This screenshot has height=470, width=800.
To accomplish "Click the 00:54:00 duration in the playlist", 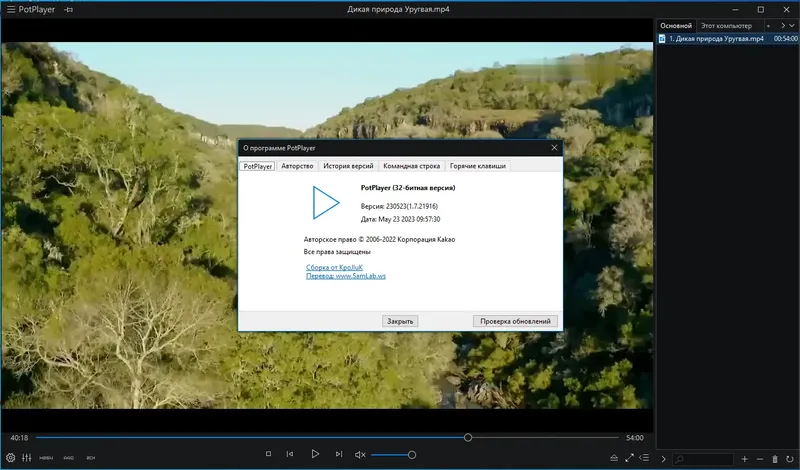I will pyautogui.click(x=785, y=39).
